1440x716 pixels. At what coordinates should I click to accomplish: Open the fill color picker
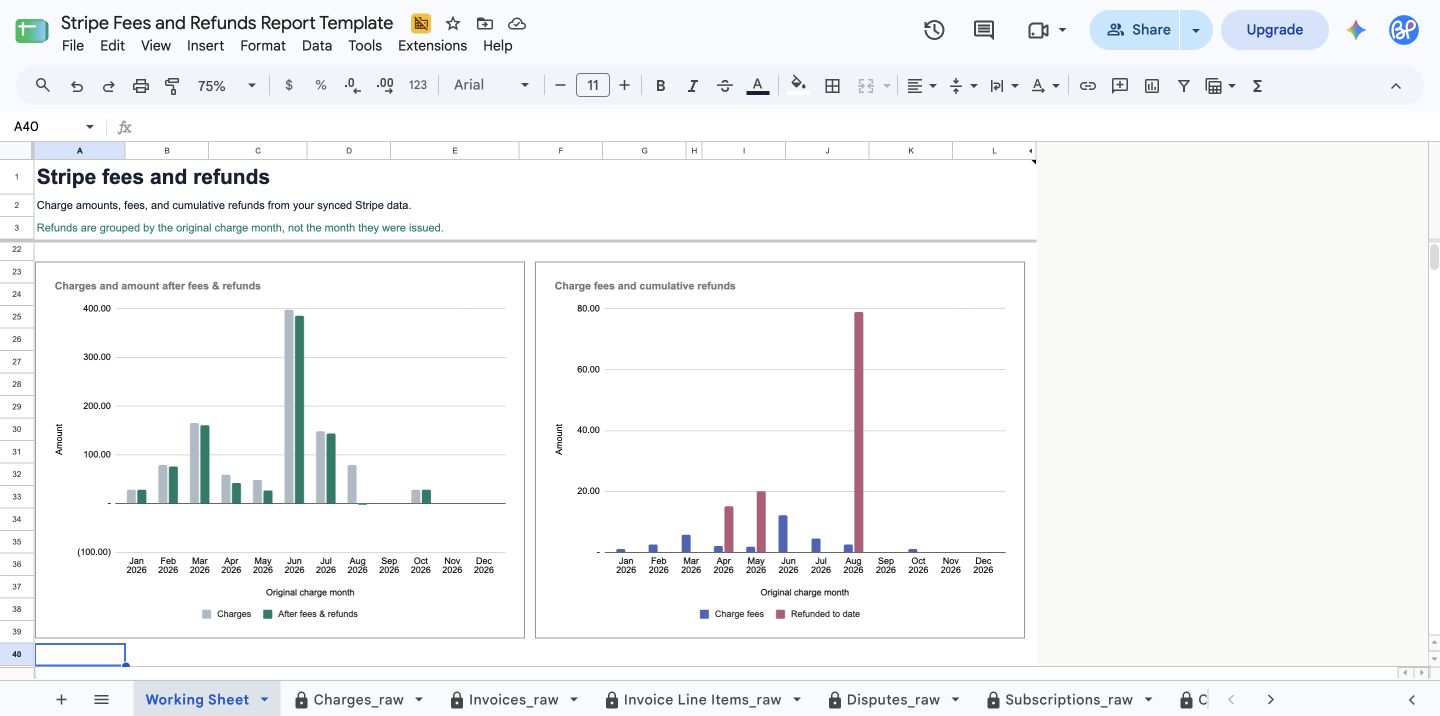pos(798,85)
